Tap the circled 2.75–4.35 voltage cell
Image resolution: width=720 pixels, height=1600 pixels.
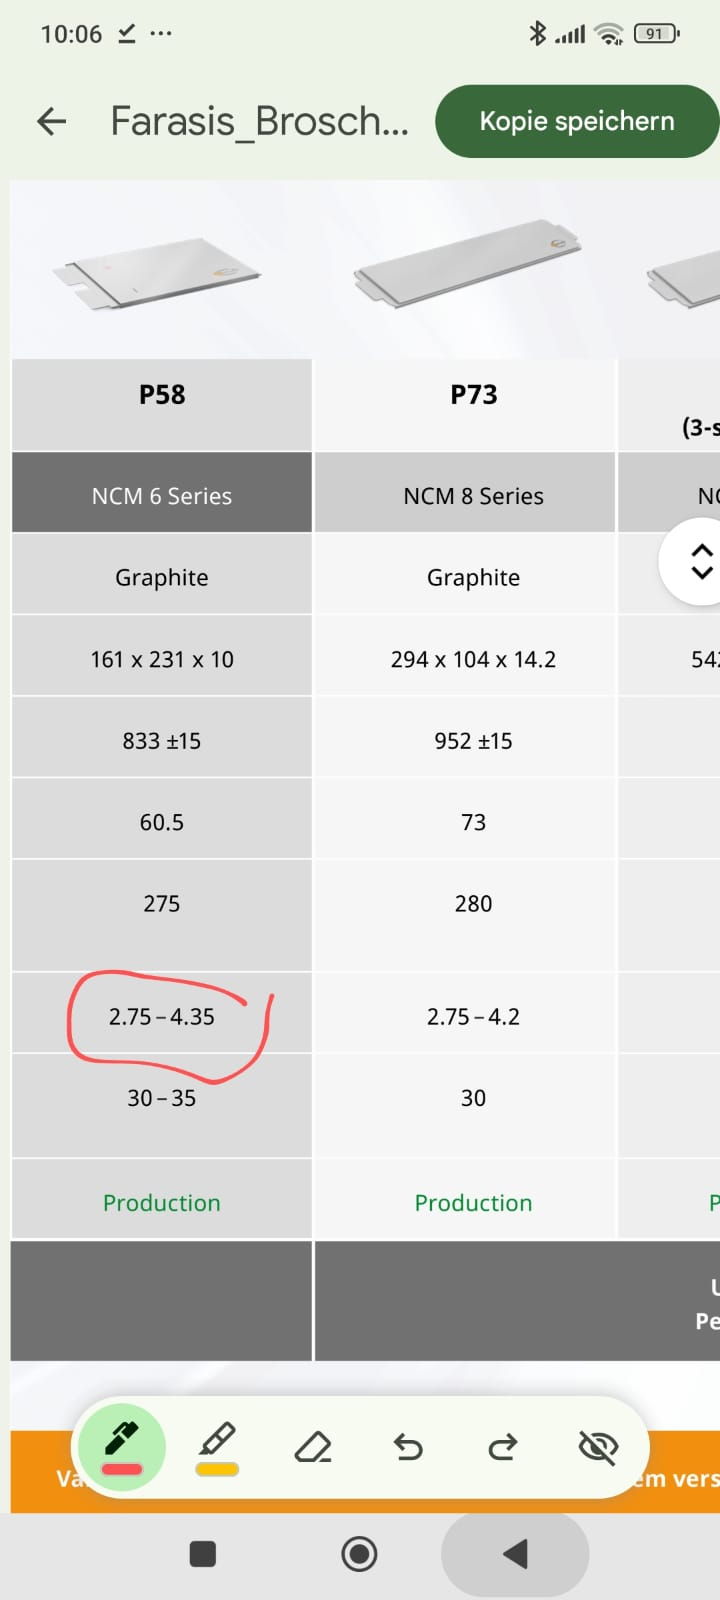tap(162, 1017)
